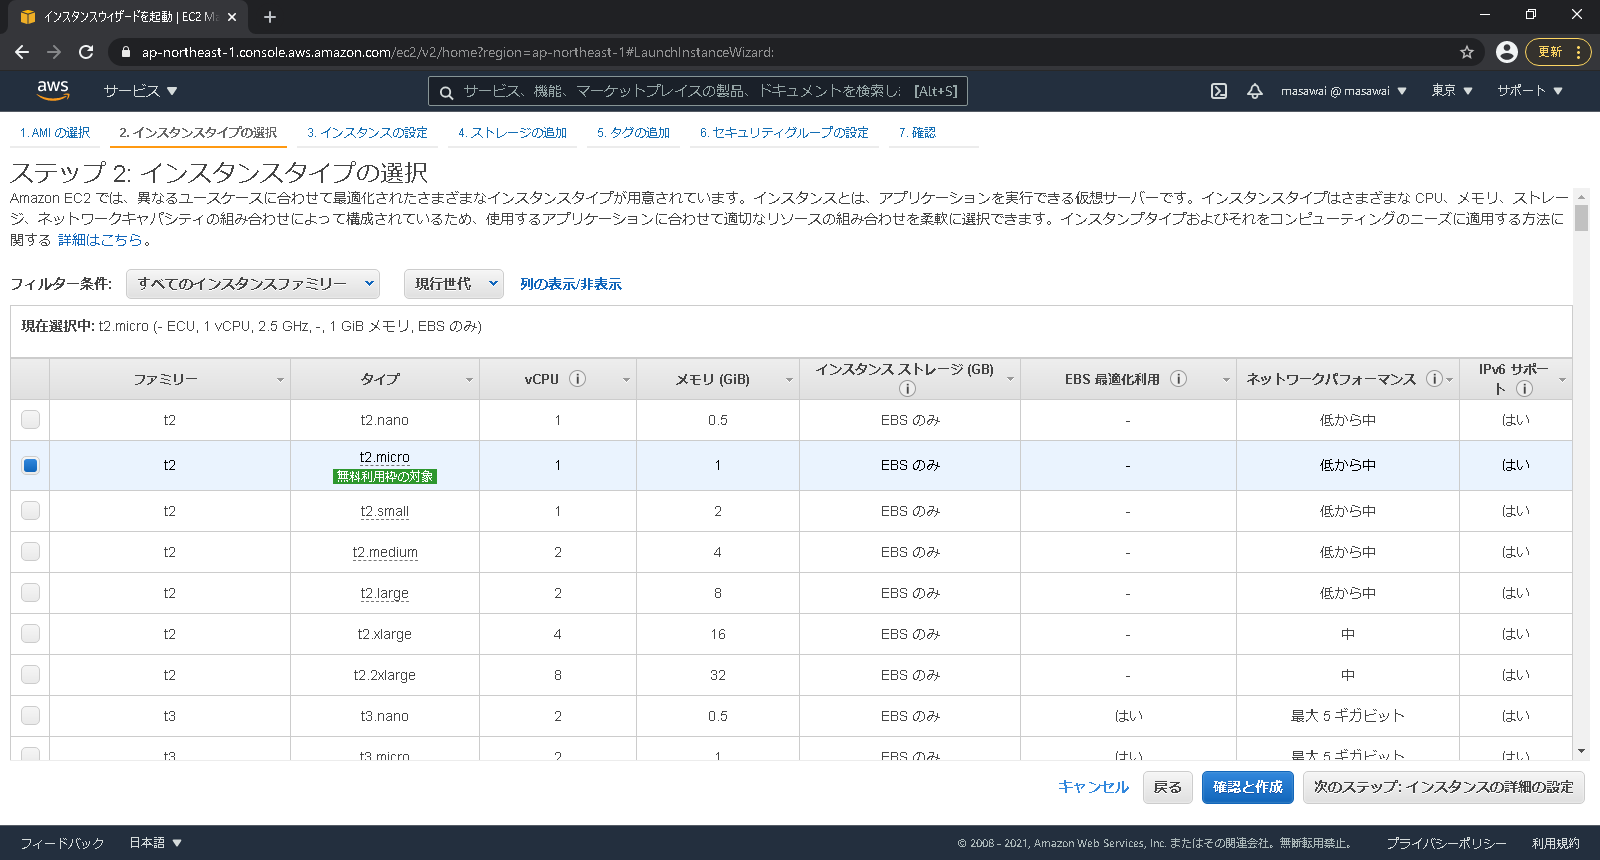
Task: Go to step 3 インスタンスの設定
Action: pyautogui.click(x=367, y=132)
